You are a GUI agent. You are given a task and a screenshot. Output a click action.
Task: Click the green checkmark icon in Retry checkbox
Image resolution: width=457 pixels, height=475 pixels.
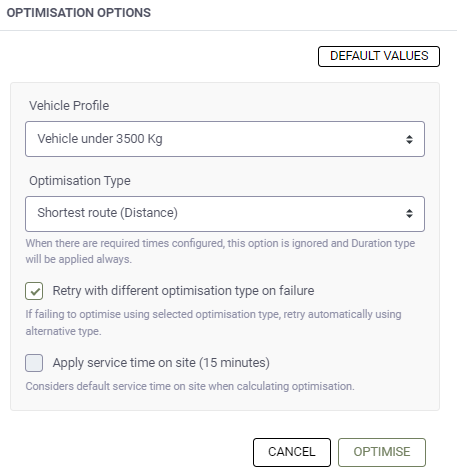(x=35, y=292)
